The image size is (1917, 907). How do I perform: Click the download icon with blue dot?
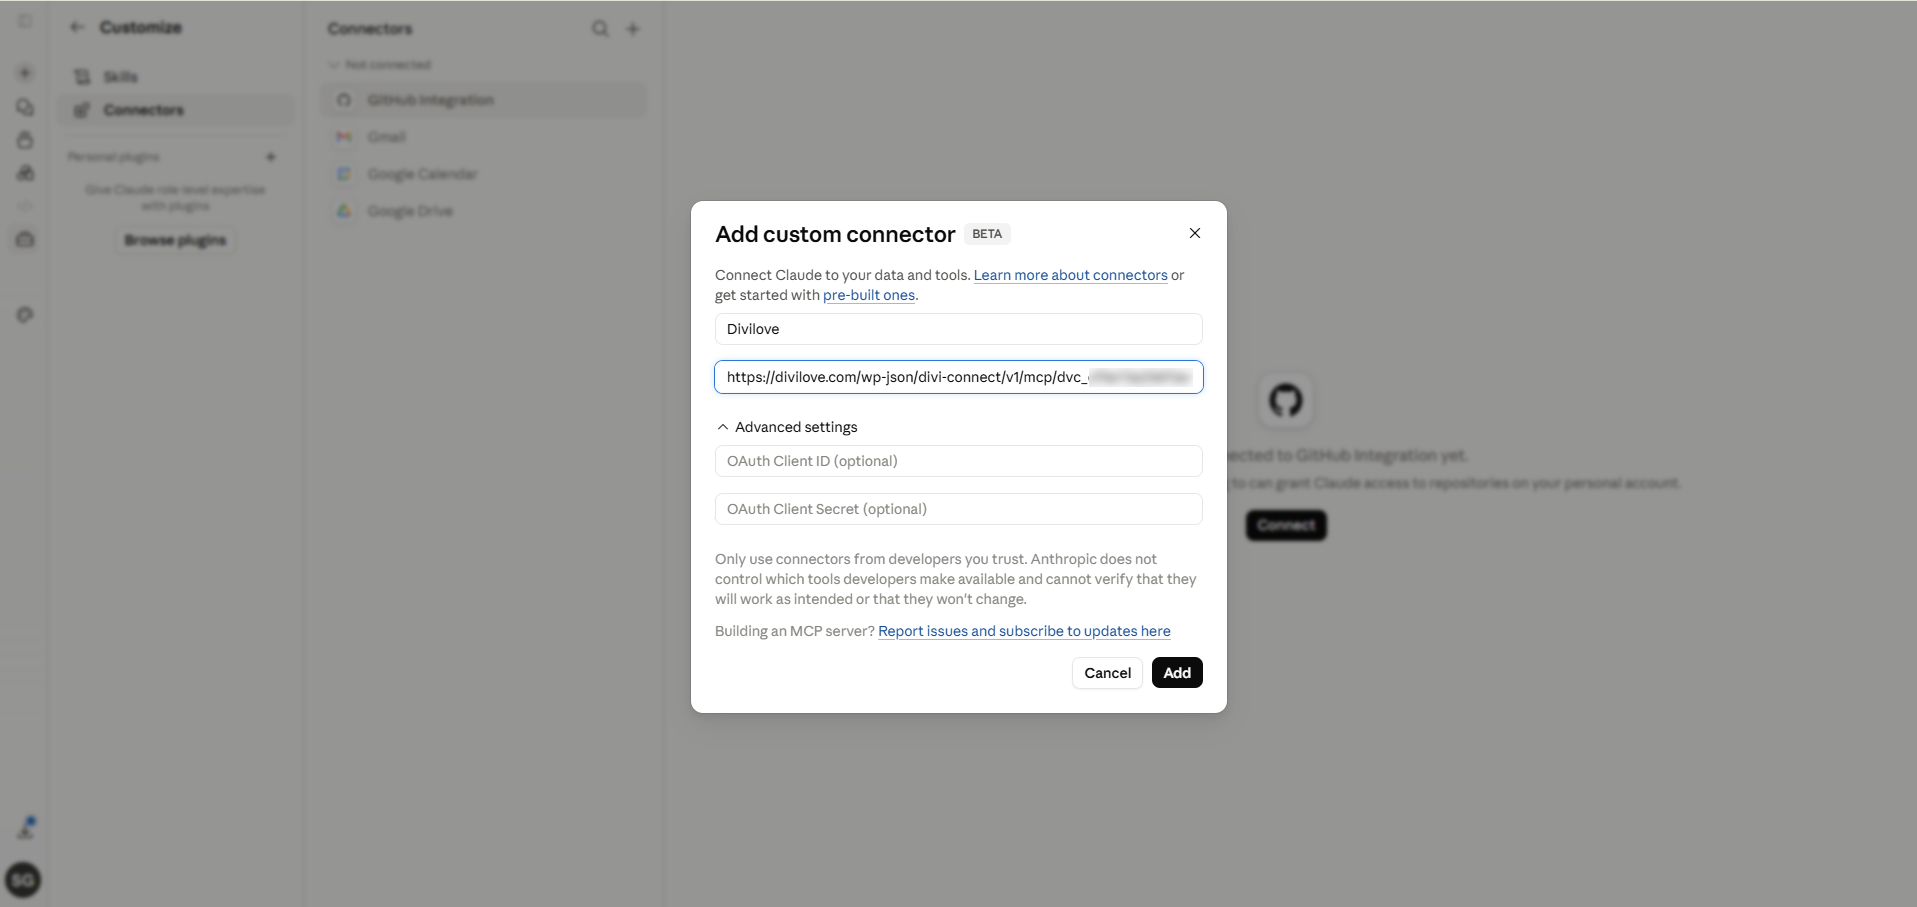pyautogui.click(x=26, y=828)
